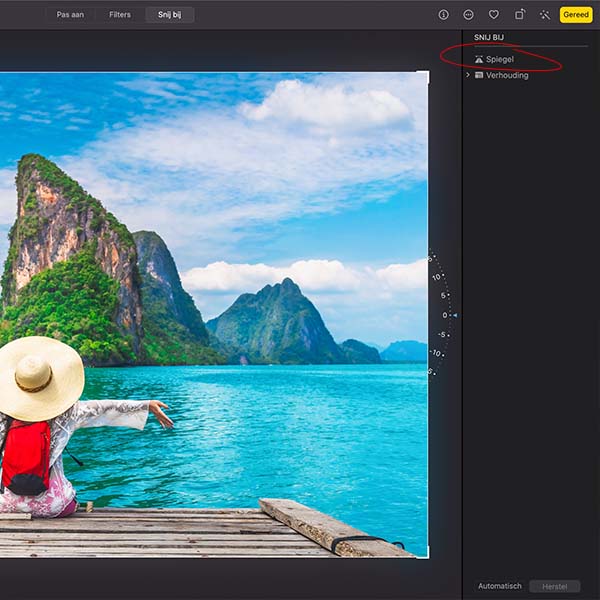Click the Herstel reset button
Viewport: 600px width, 600px height.
[554, 586]
